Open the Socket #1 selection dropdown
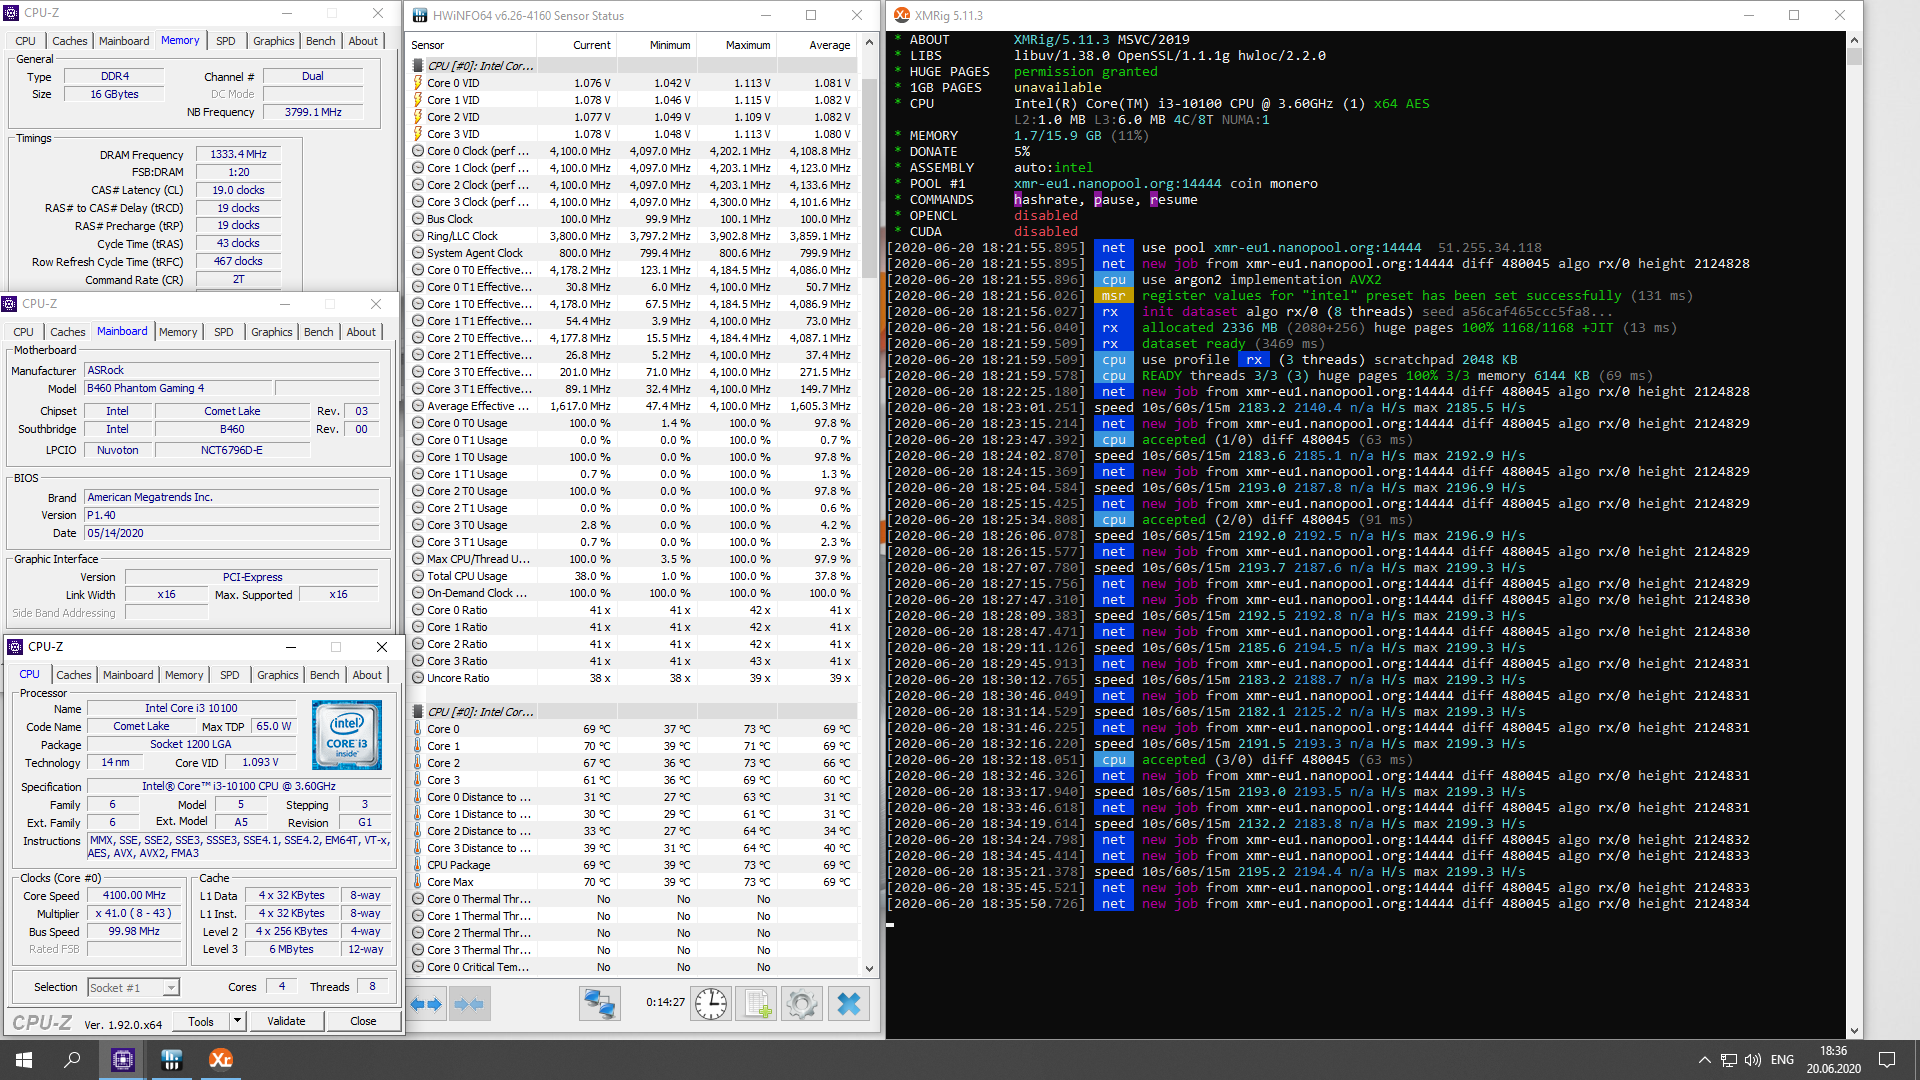The image size is (1920, 1080). 171,988
